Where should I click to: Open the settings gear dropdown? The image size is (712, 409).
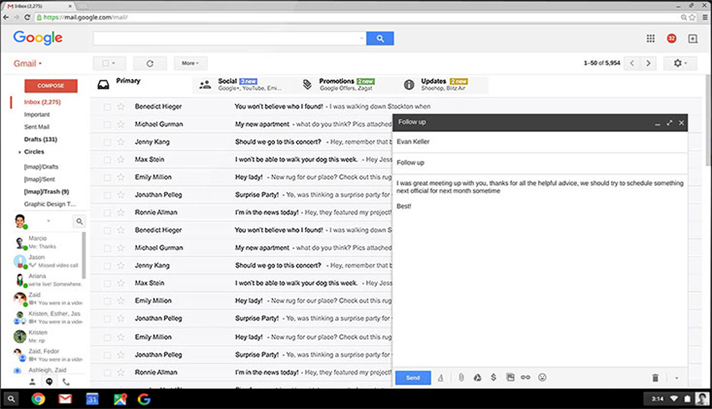point(680,63)
